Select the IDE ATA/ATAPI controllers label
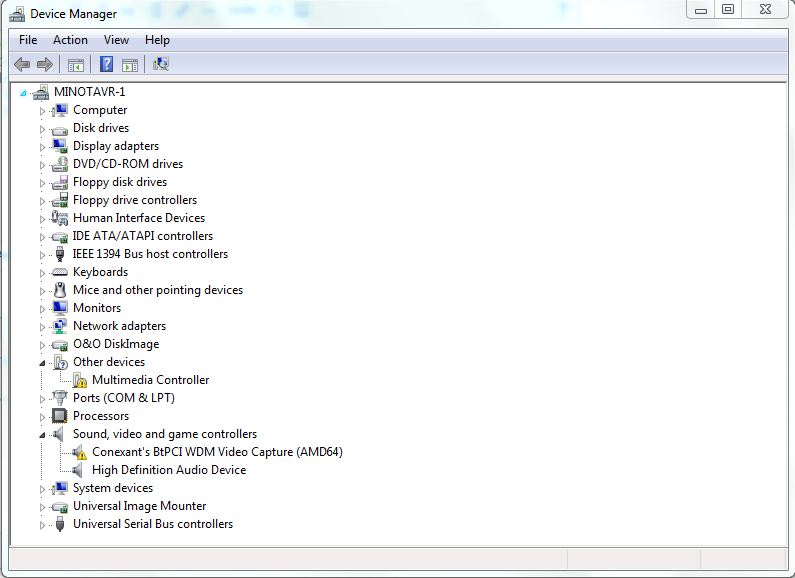 pyautogui.click(x=142, y=236)
